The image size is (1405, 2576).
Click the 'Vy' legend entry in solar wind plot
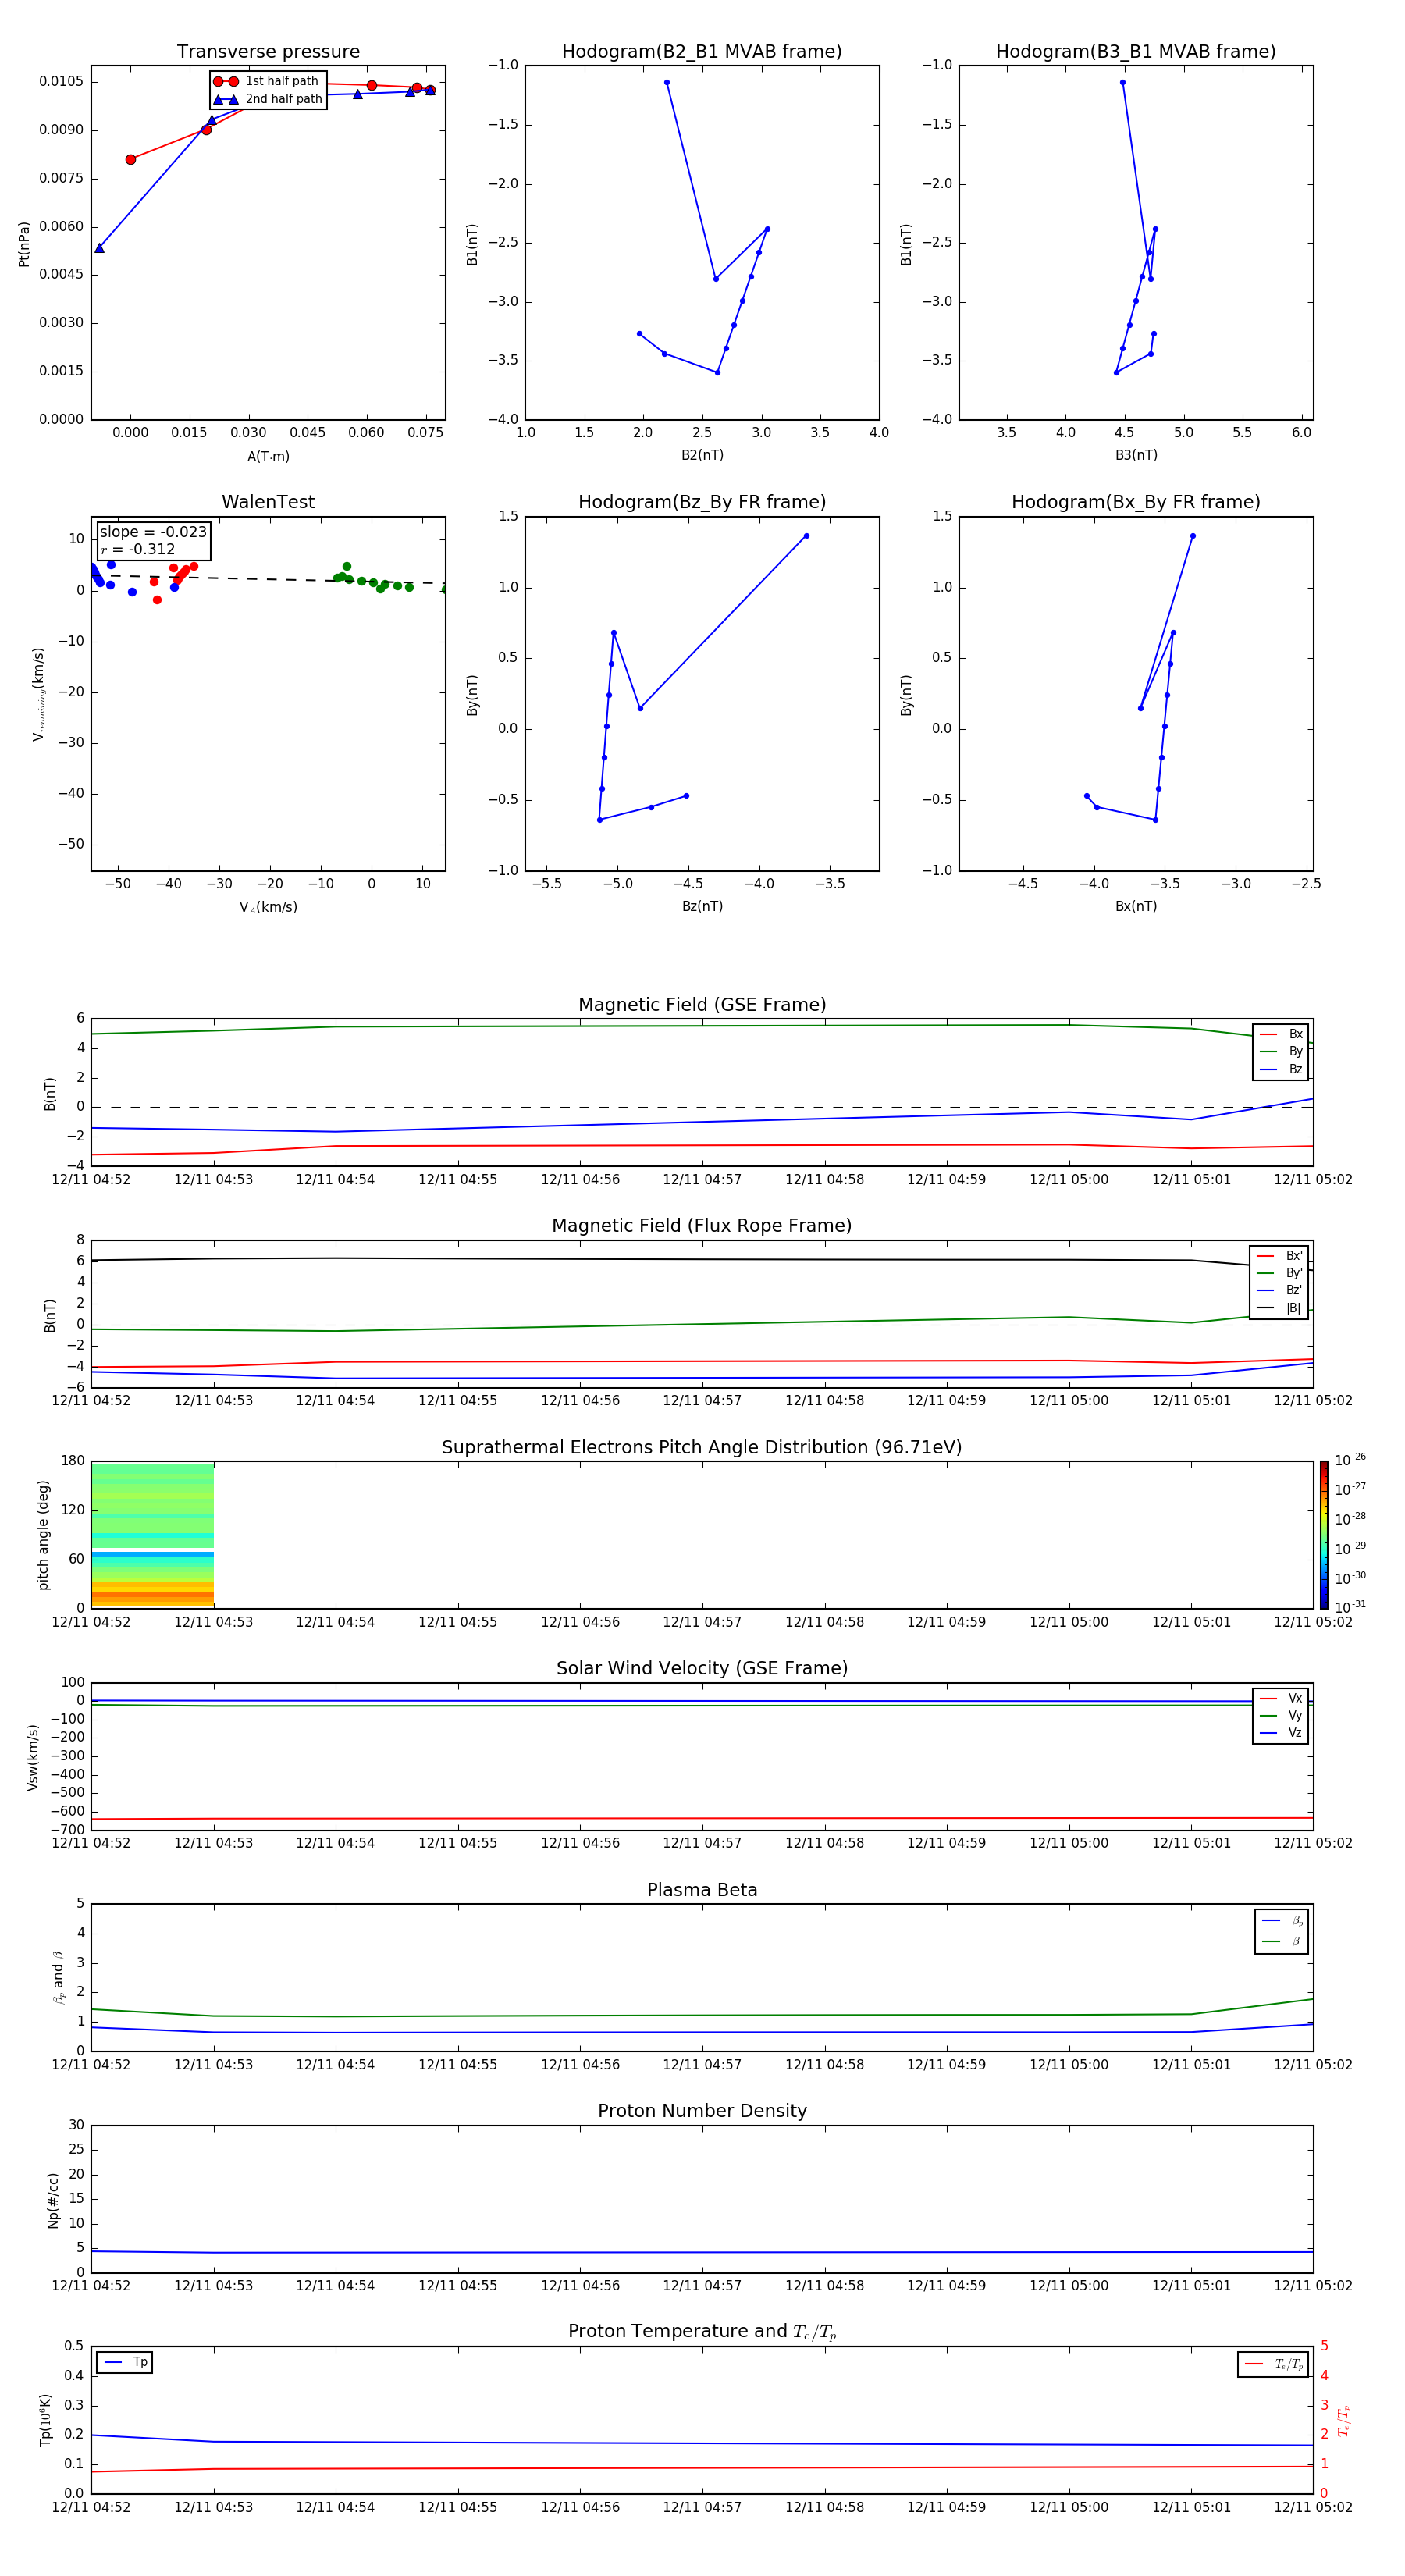click(x=1281, y=1716)
